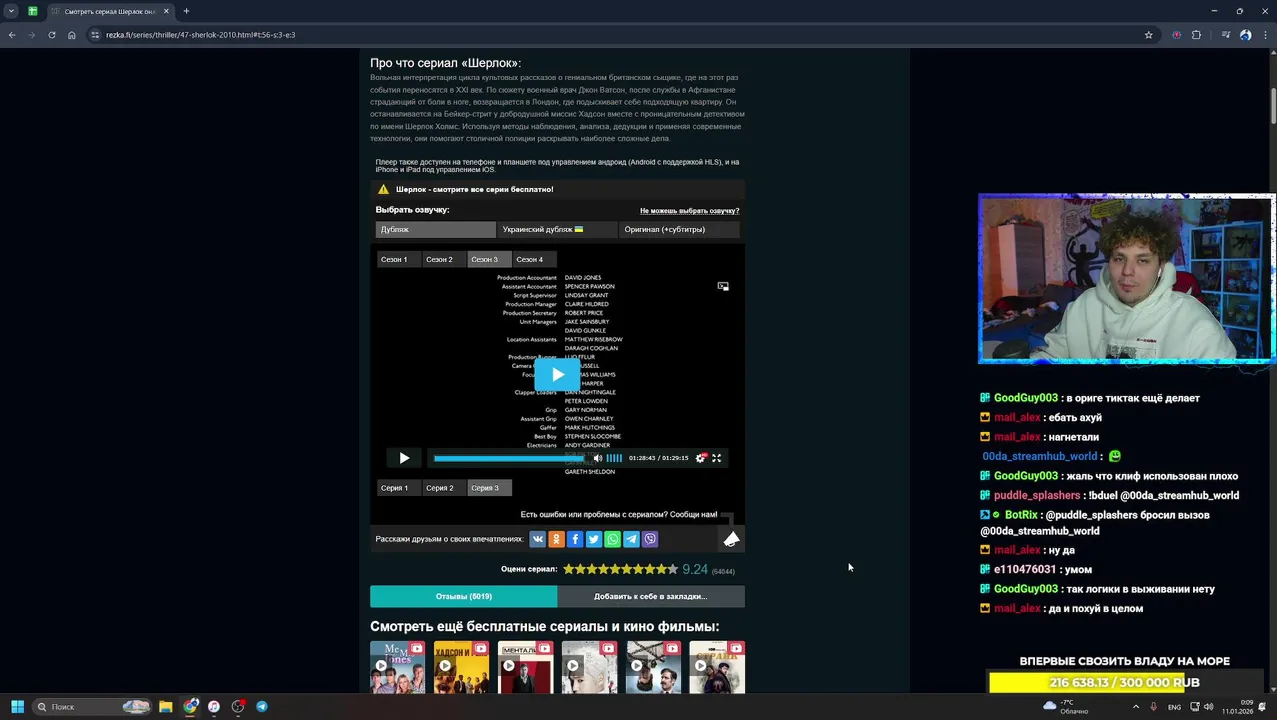Open the Менталист recommended thumbnail

525,667
